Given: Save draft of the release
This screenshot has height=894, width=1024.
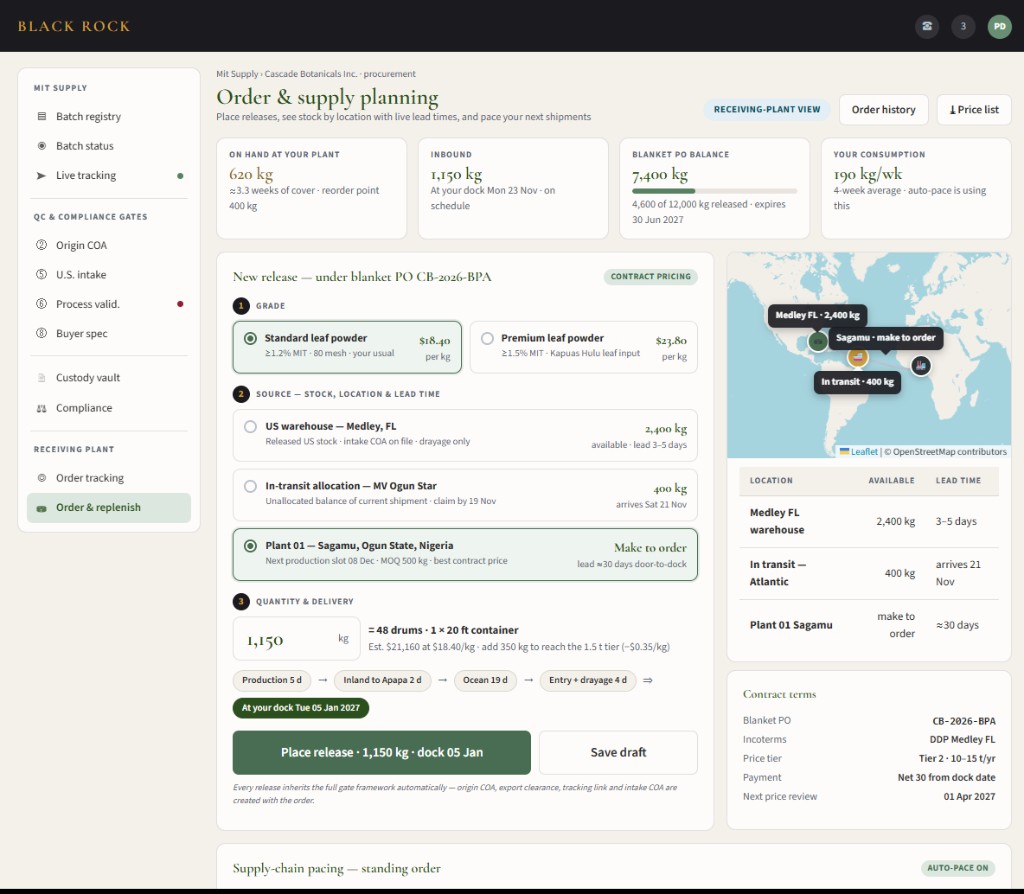Looking at the screenshot, I should [x=618, y=752].
